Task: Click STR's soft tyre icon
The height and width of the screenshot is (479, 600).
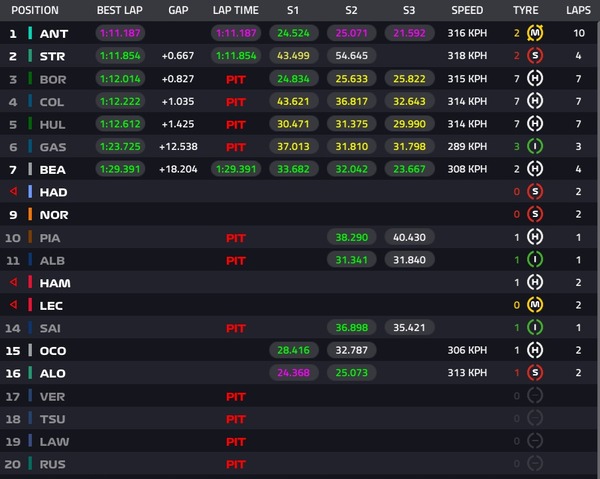Action: tap(535, 55)
